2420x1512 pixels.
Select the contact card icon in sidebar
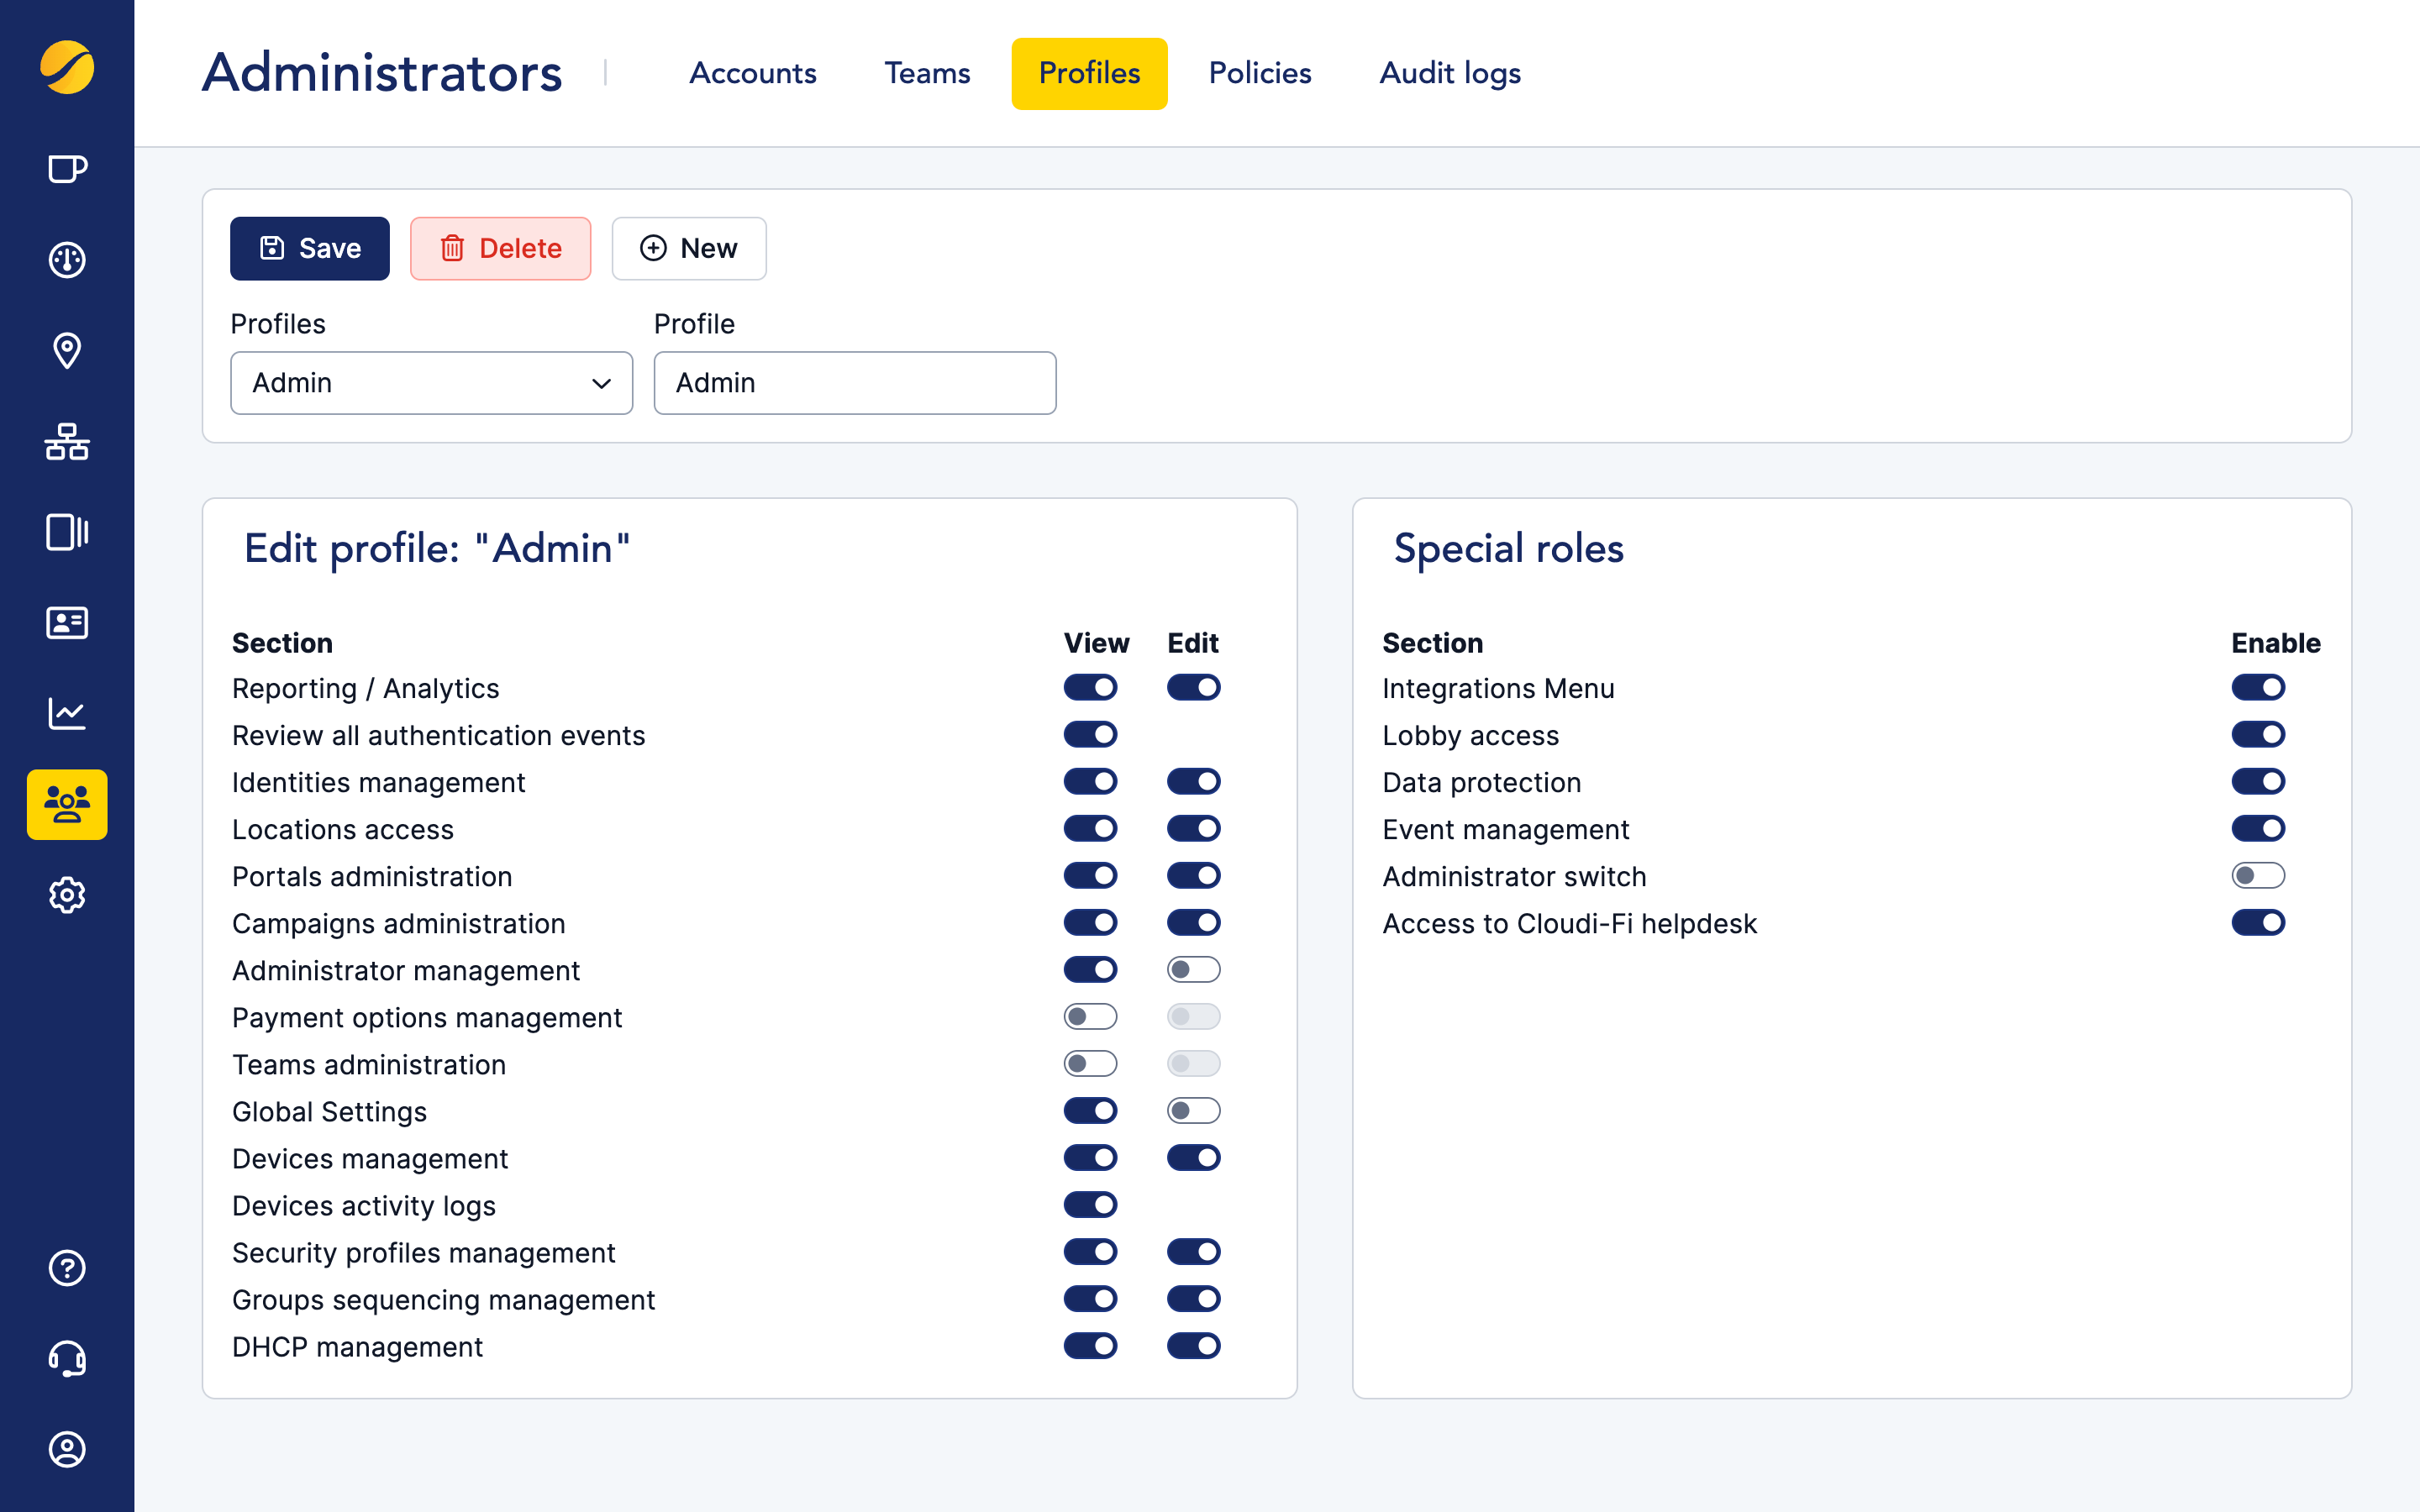click(x=66, y=623)
